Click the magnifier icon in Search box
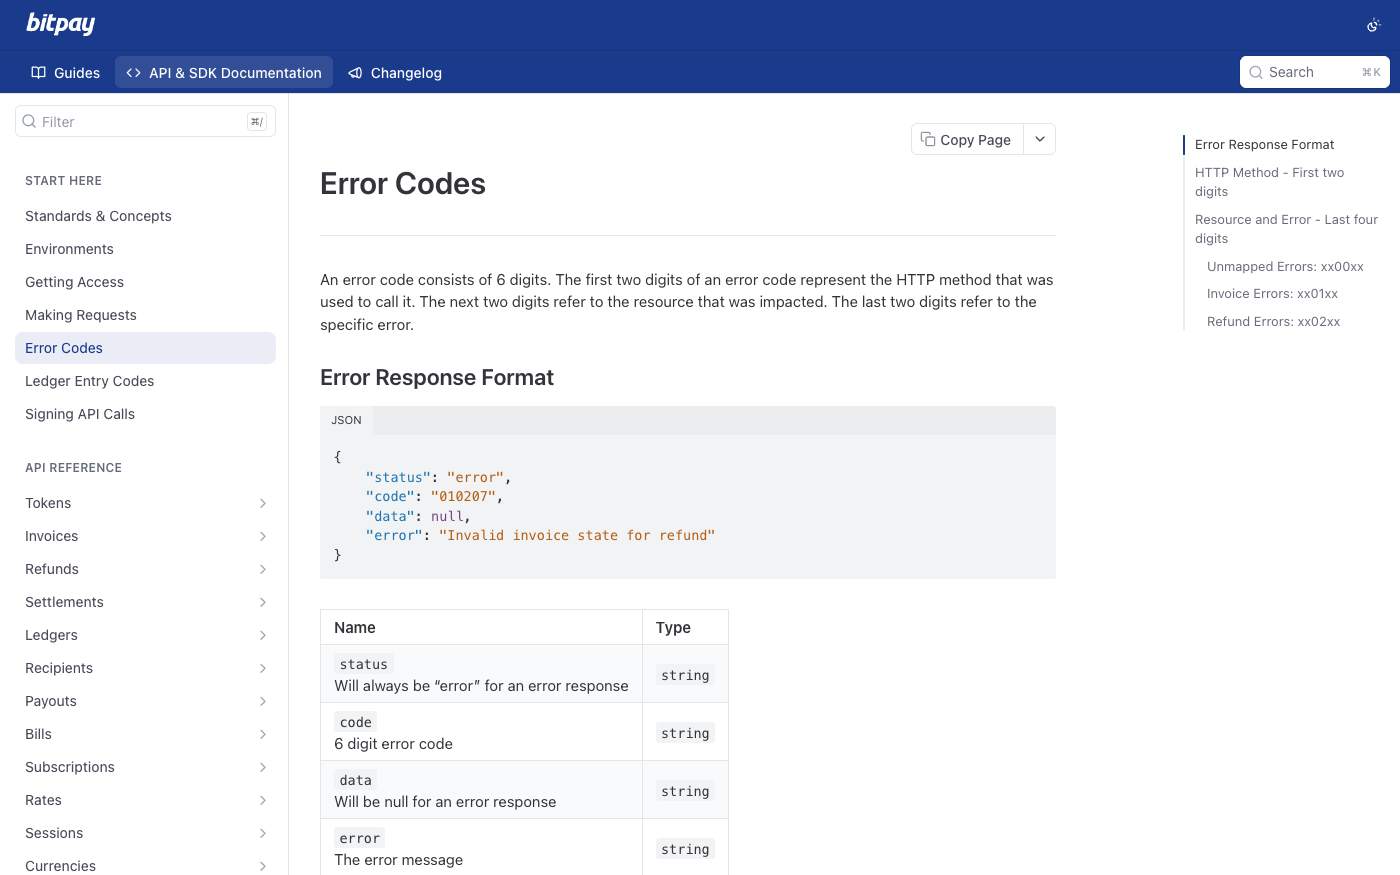1400x875 pixels. [1256, 72]
